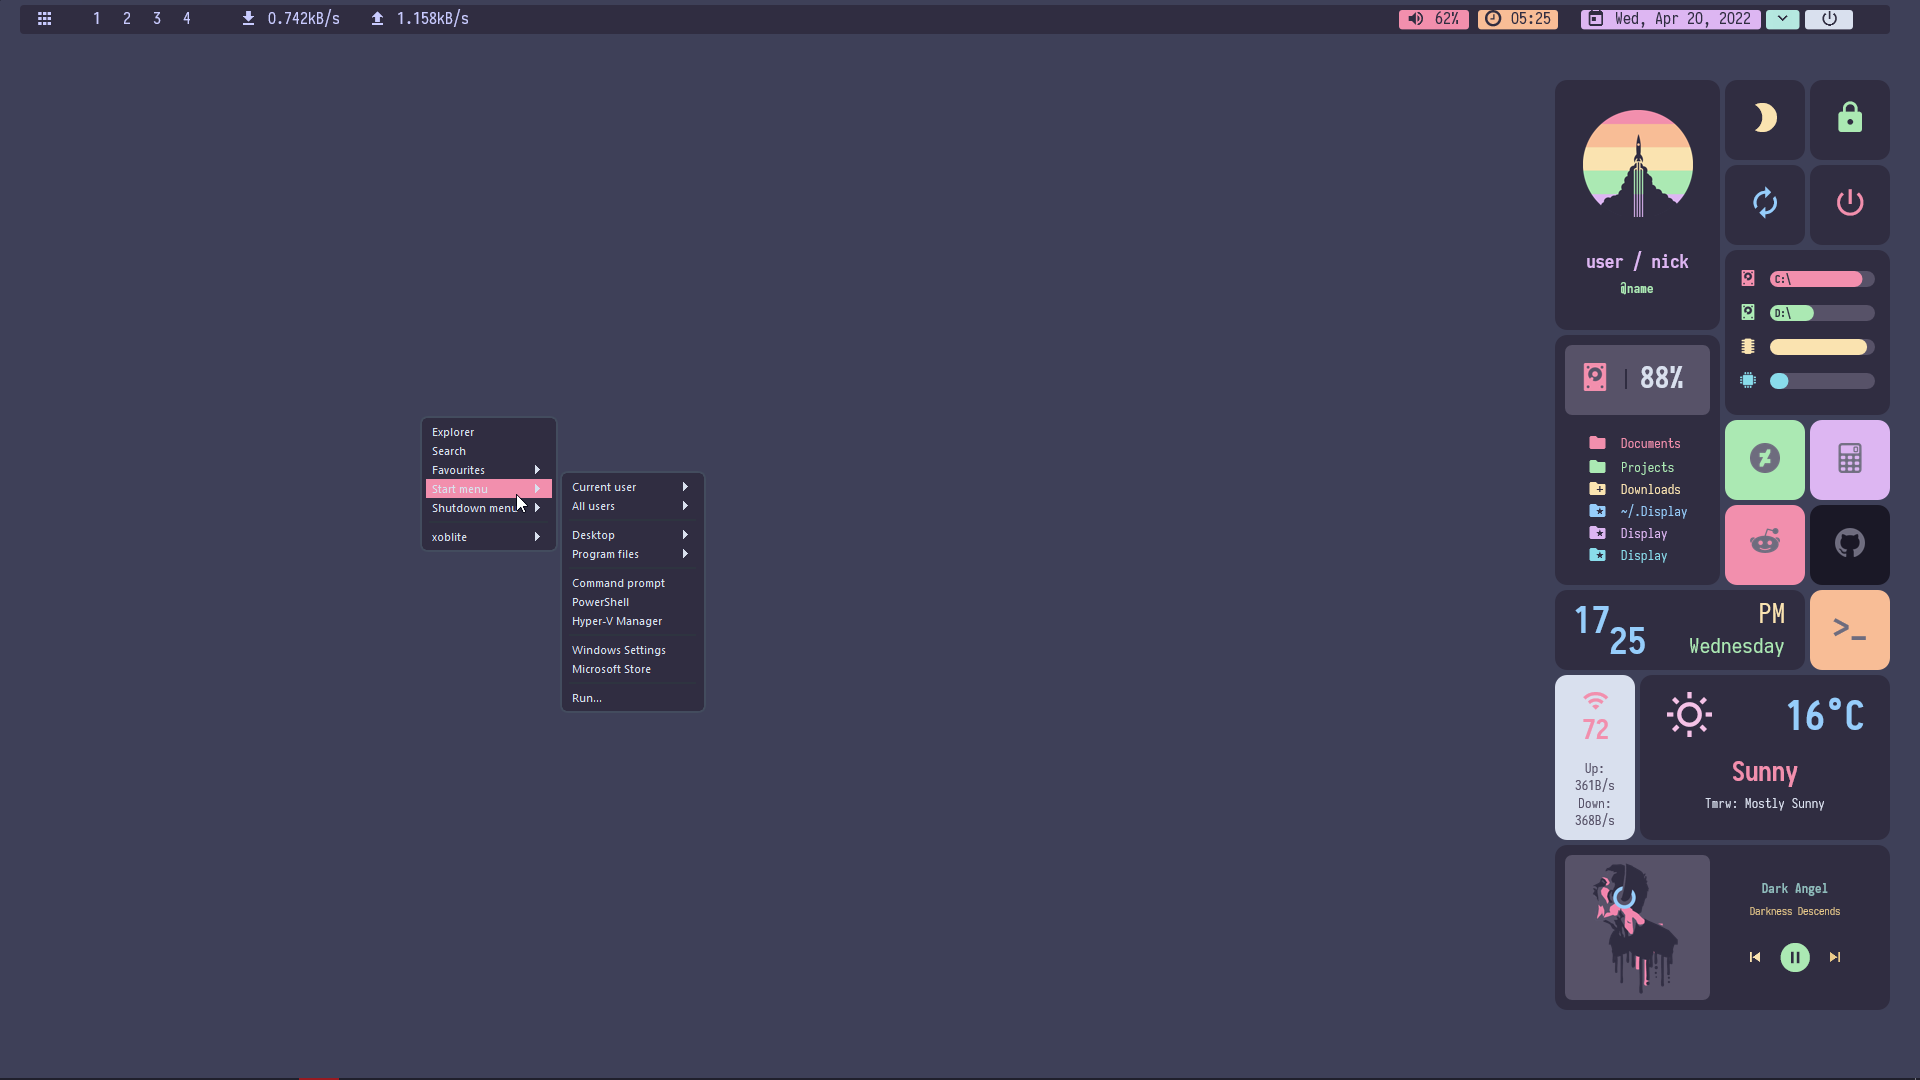Launch the Calculator app icon
Image resolution: width=1920 pixels, height=1080 pixels.
[x=1849, y=459]
